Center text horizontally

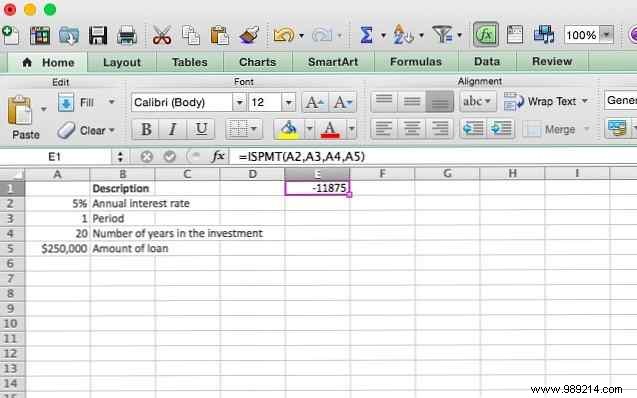tap(412, 129)
